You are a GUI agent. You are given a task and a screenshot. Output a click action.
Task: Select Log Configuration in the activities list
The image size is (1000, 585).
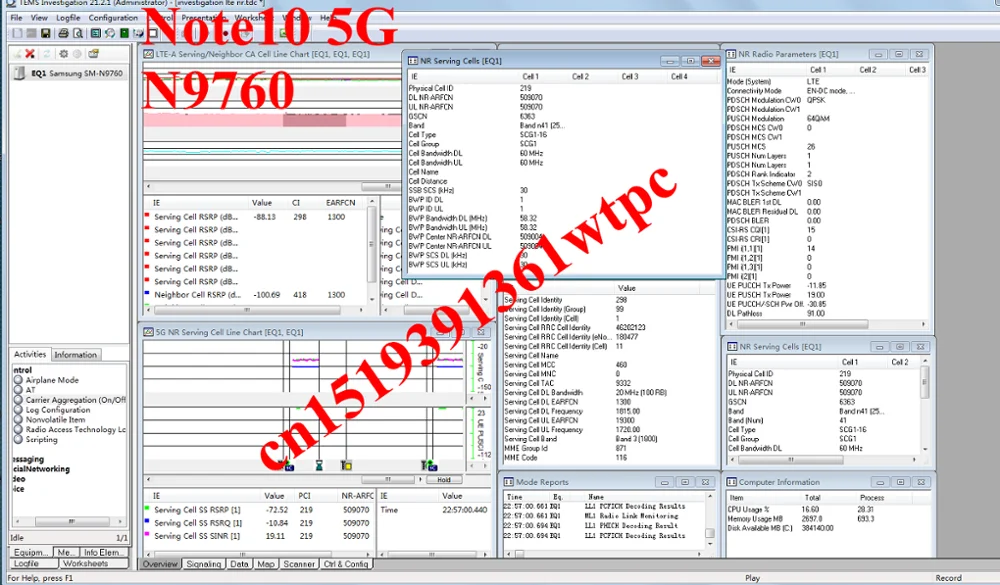(58, 410)
